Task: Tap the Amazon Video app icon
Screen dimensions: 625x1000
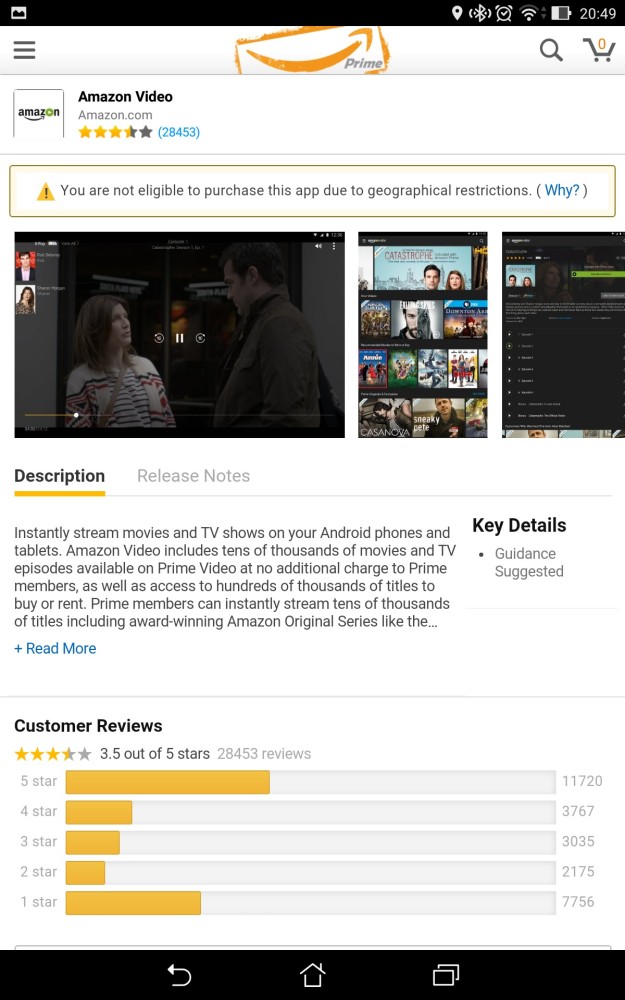Action: click(39, 114)
